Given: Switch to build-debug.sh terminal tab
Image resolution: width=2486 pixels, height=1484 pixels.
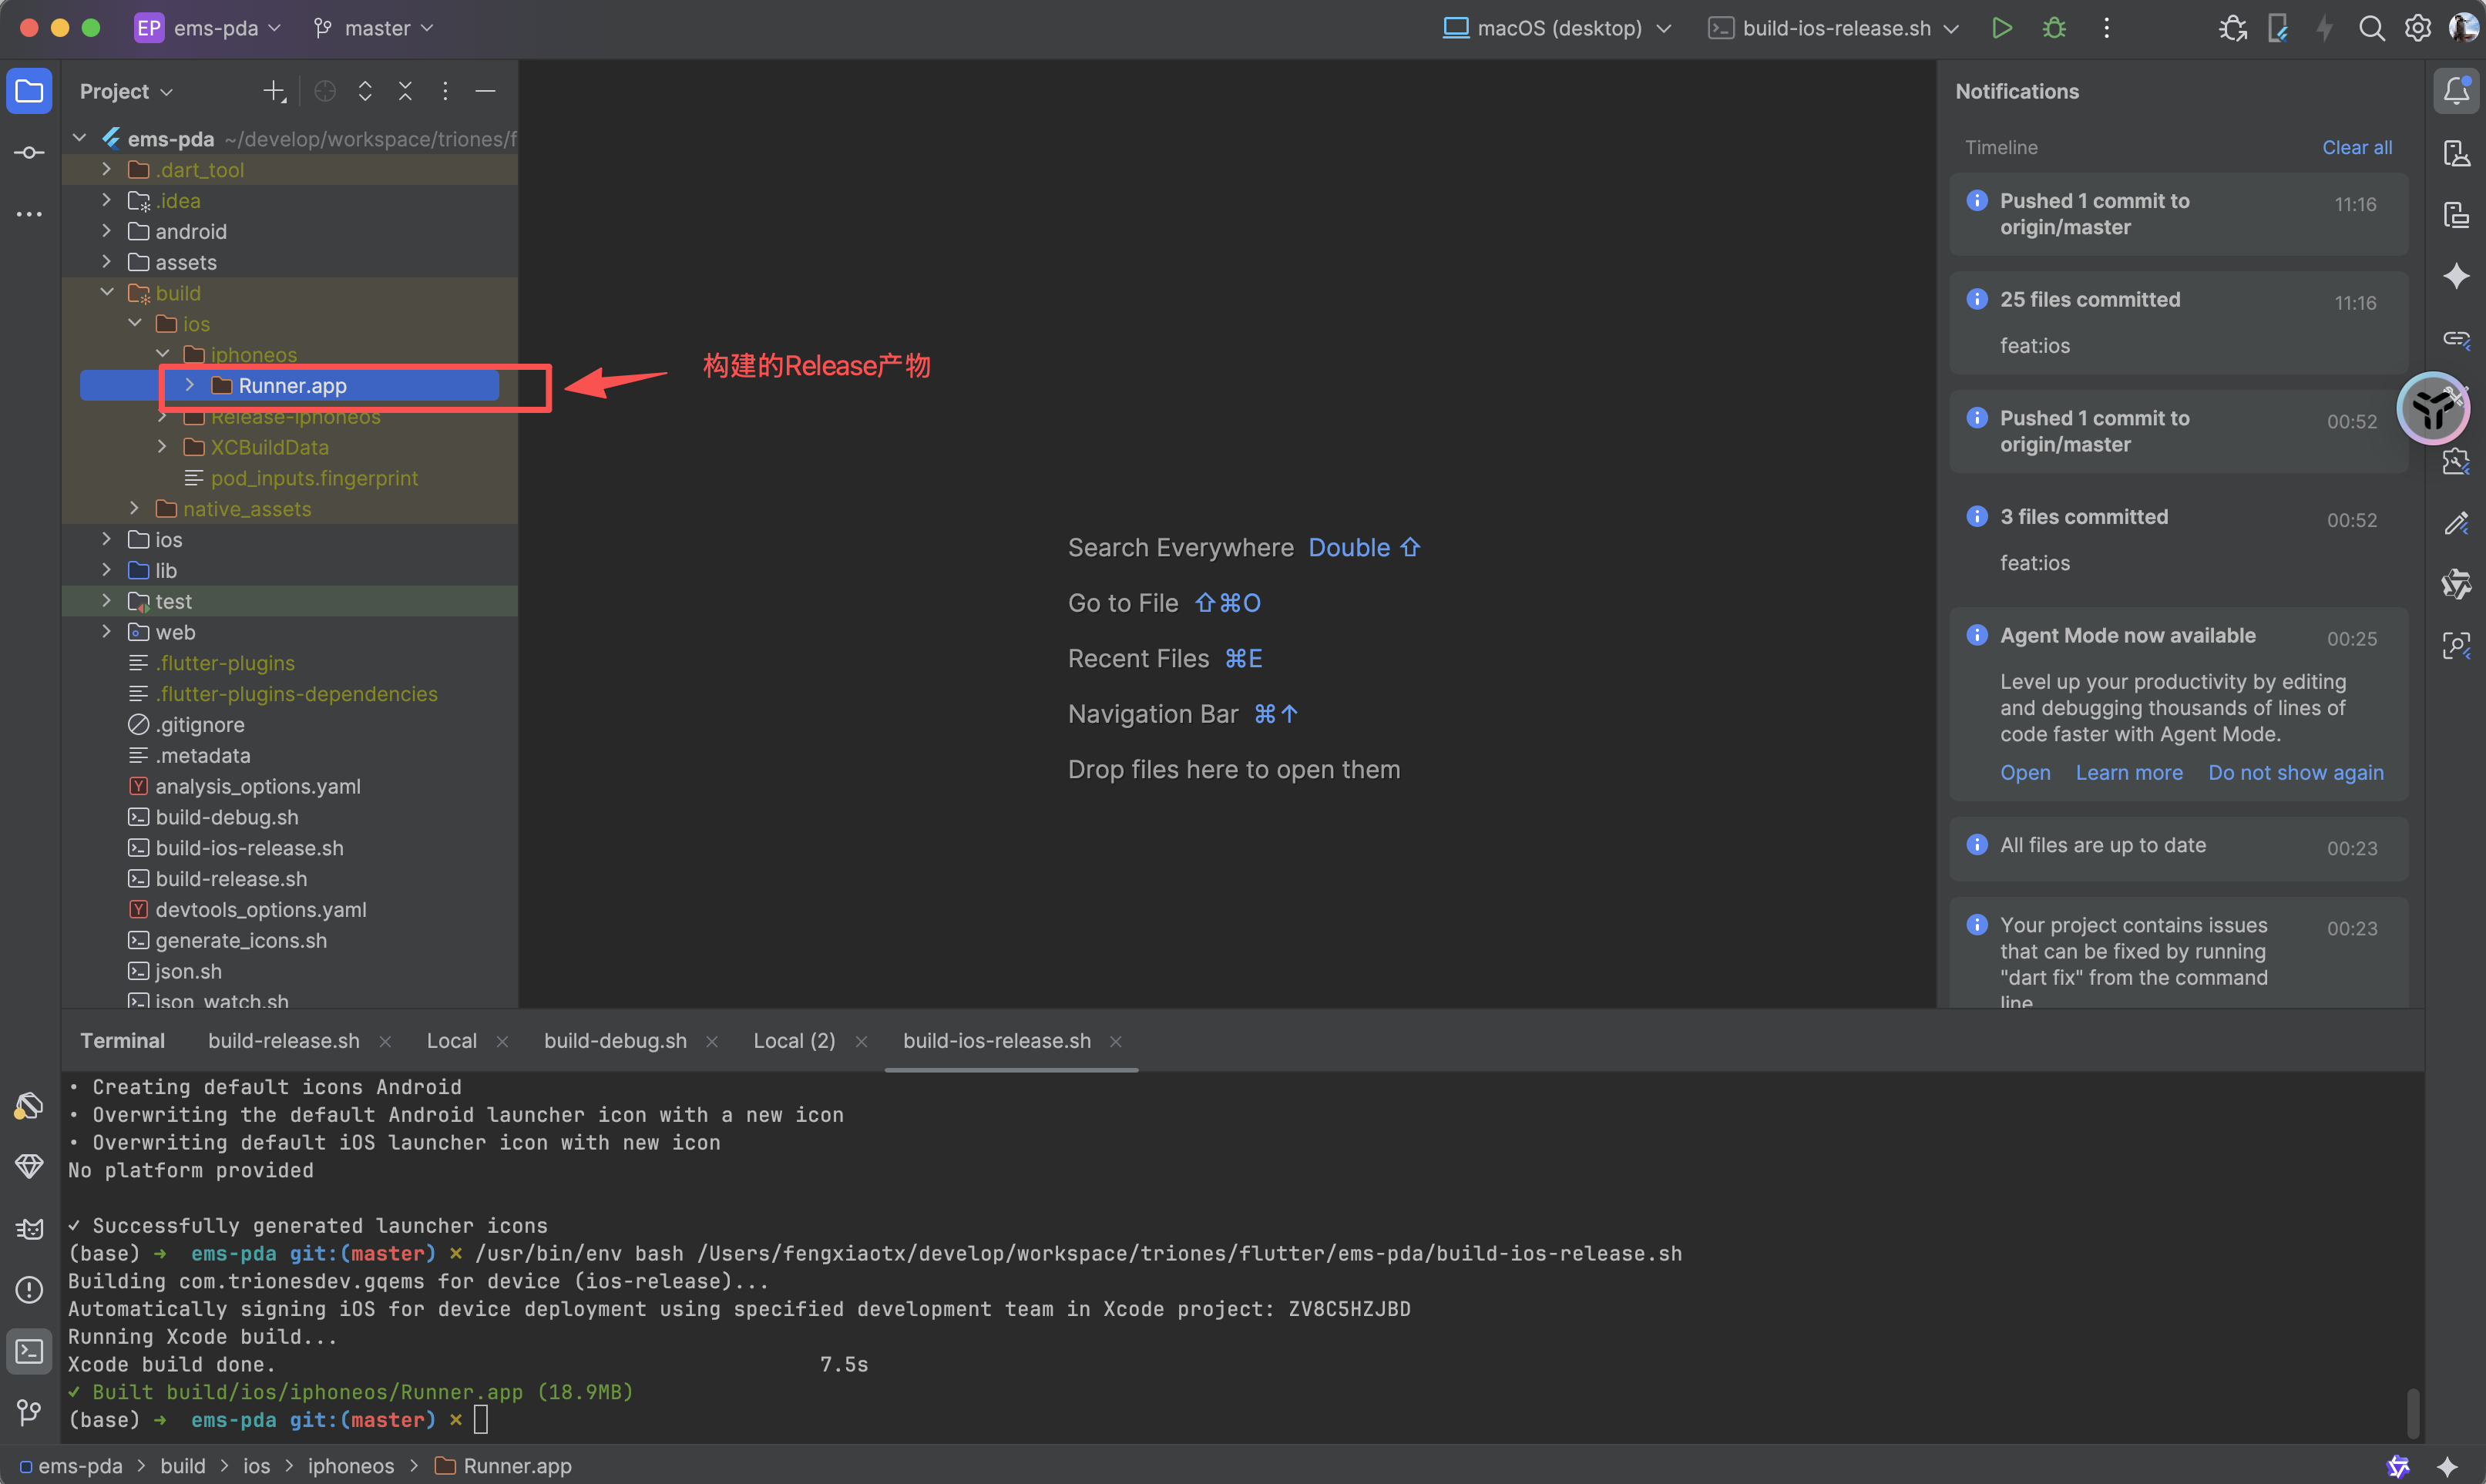Looking at the screenshot, I should coord(615,1040).
